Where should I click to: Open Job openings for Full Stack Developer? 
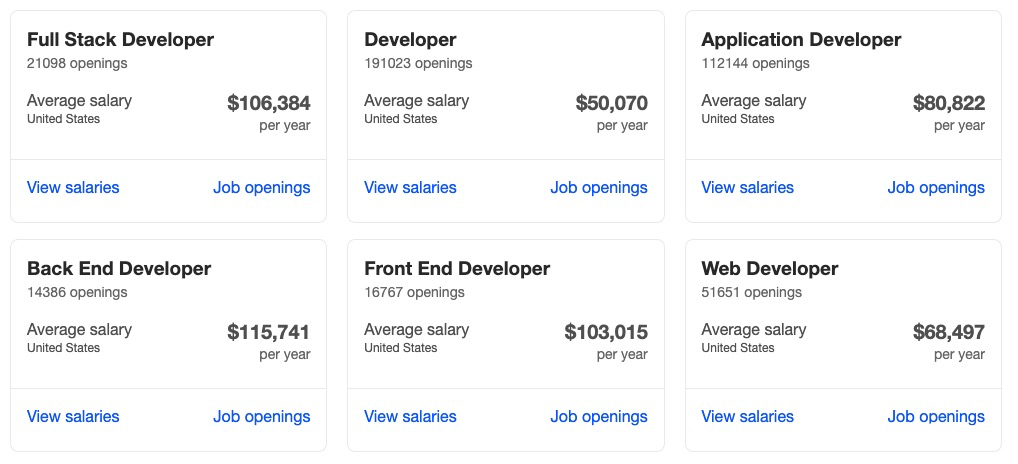click(262, 188)
